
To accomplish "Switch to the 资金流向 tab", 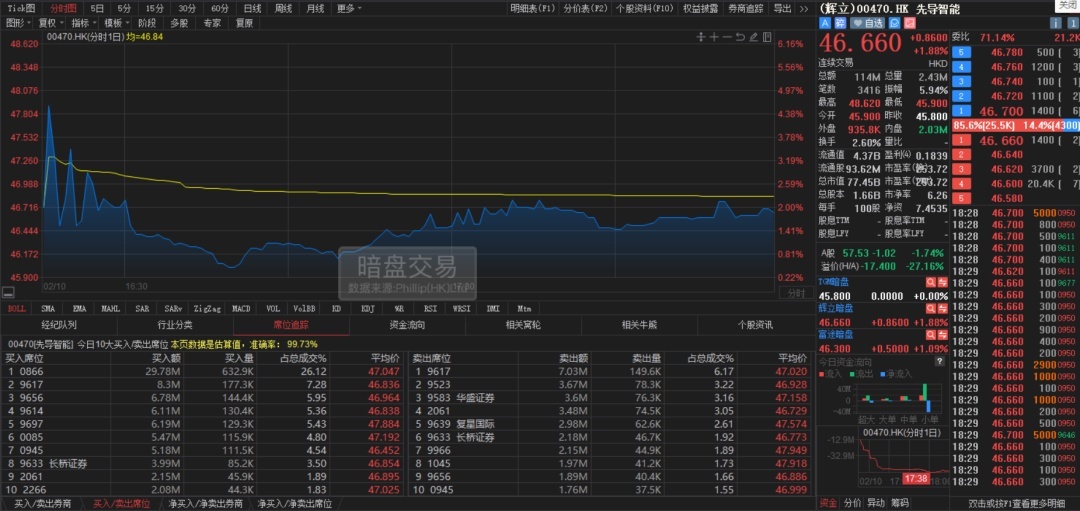I will point(406,325).
